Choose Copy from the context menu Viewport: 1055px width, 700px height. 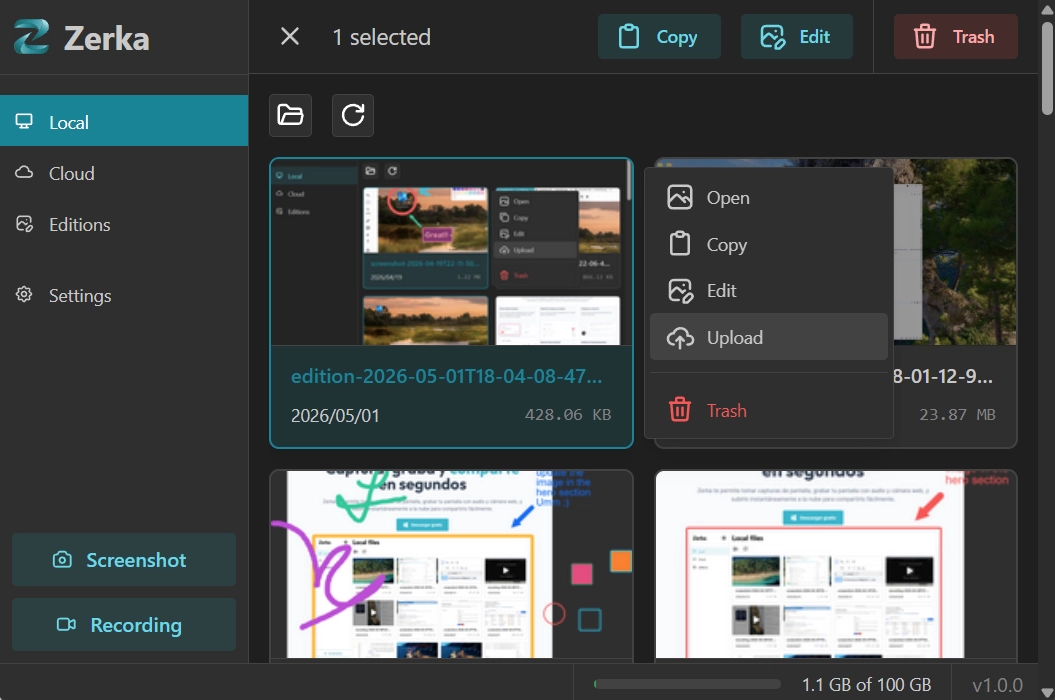click(x=768, y=244)
